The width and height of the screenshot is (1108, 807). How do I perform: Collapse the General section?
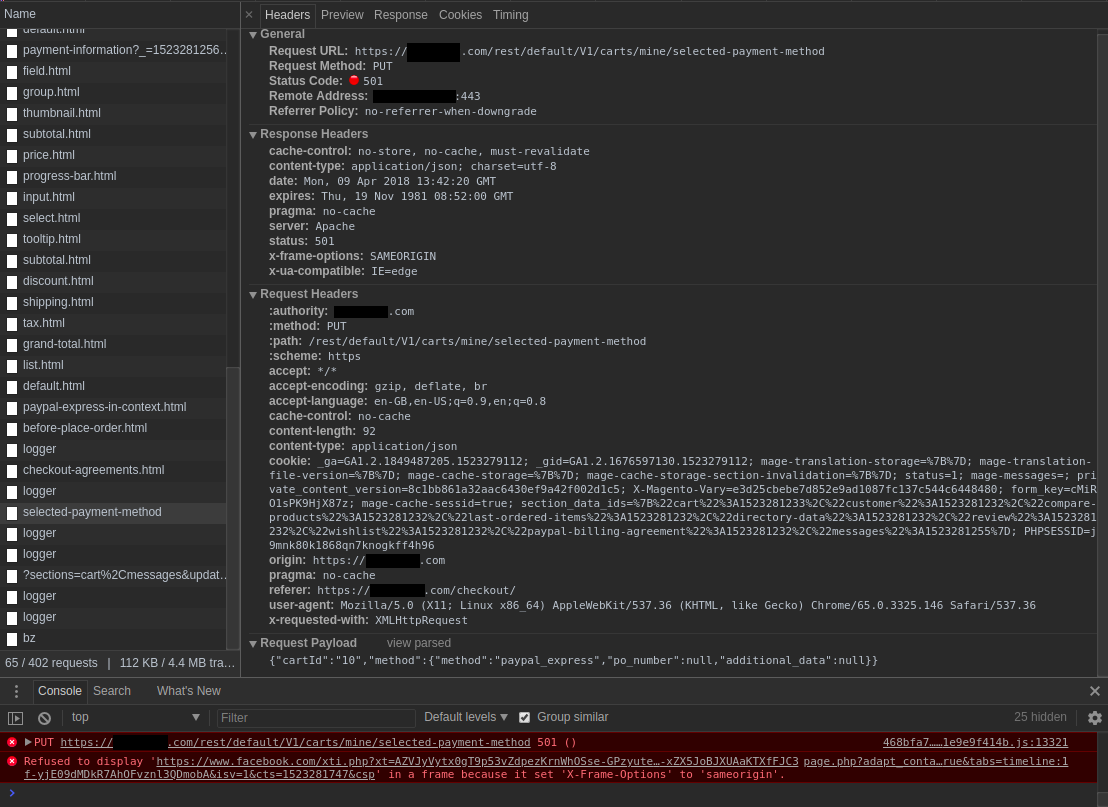tap(253, 35)
